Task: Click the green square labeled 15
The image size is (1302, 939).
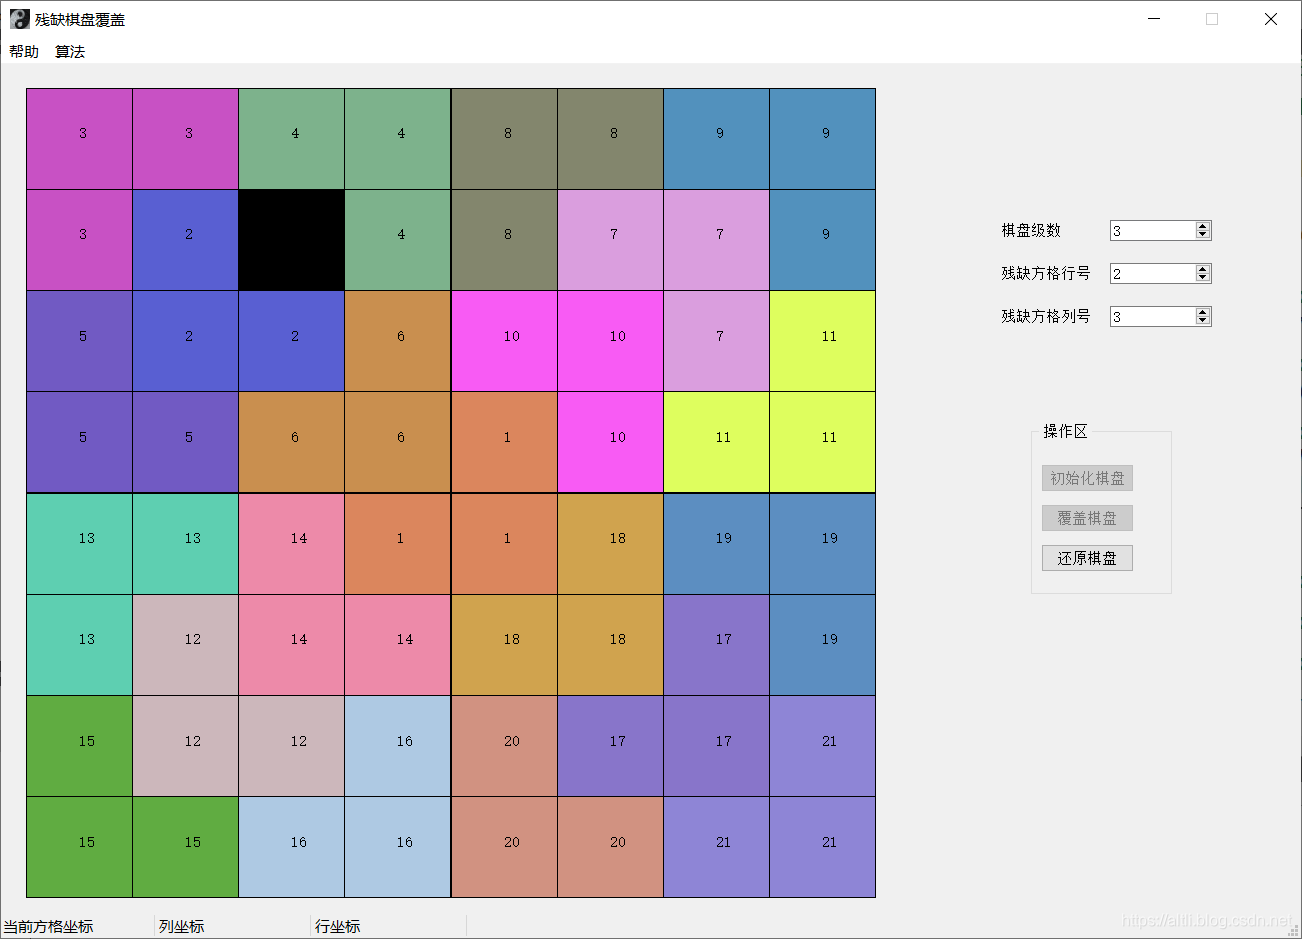Action: (x=79, y=745)
